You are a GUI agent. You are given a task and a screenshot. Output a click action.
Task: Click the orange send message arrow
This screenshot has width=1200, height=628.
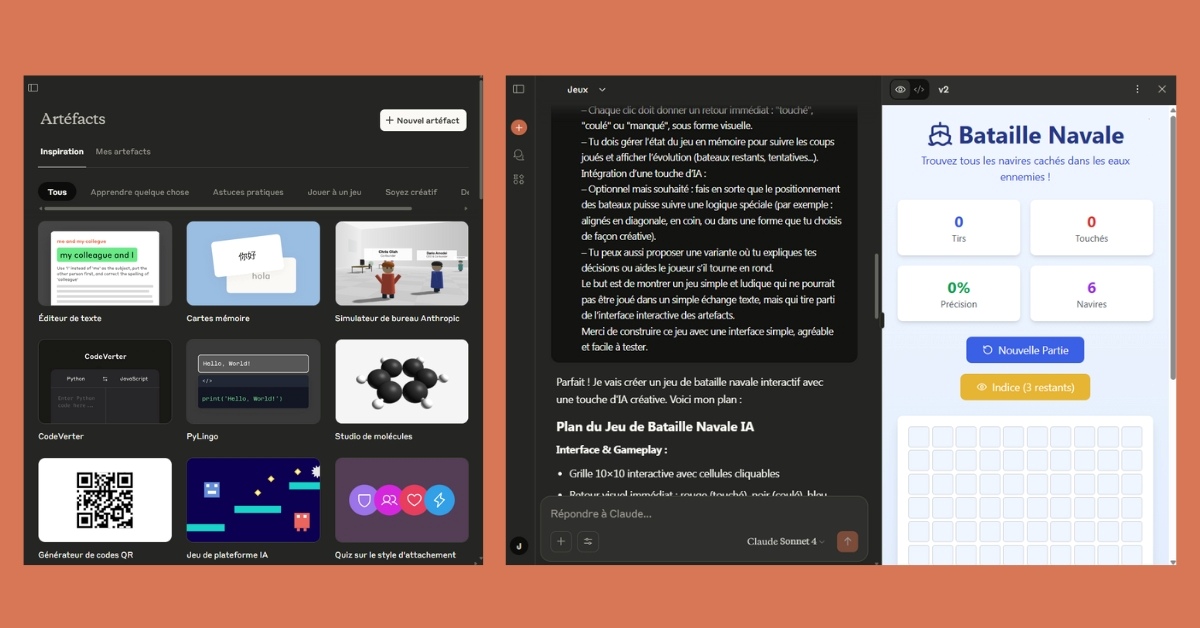coord(848,541)
